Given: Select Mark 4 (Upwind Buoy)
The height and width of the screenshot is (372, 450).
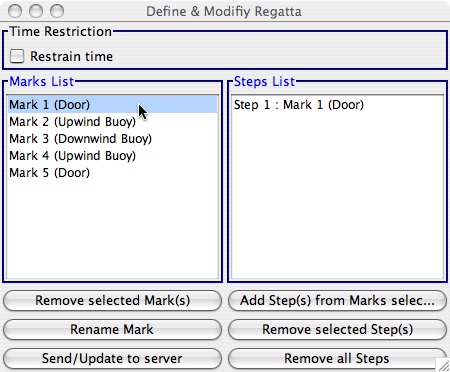Looking at the screenshot, I should [x=112, y=156].
